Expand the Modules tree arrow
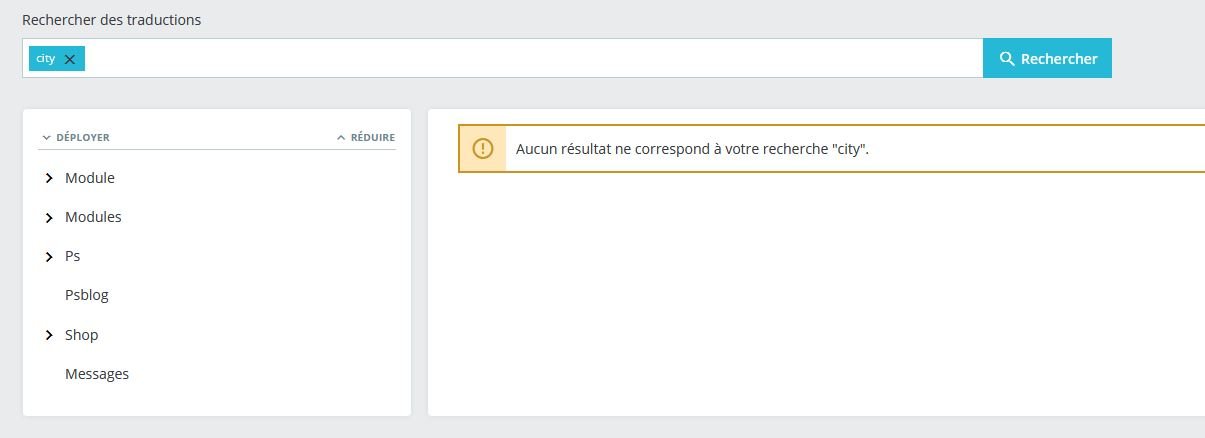 tap(49, 217)
